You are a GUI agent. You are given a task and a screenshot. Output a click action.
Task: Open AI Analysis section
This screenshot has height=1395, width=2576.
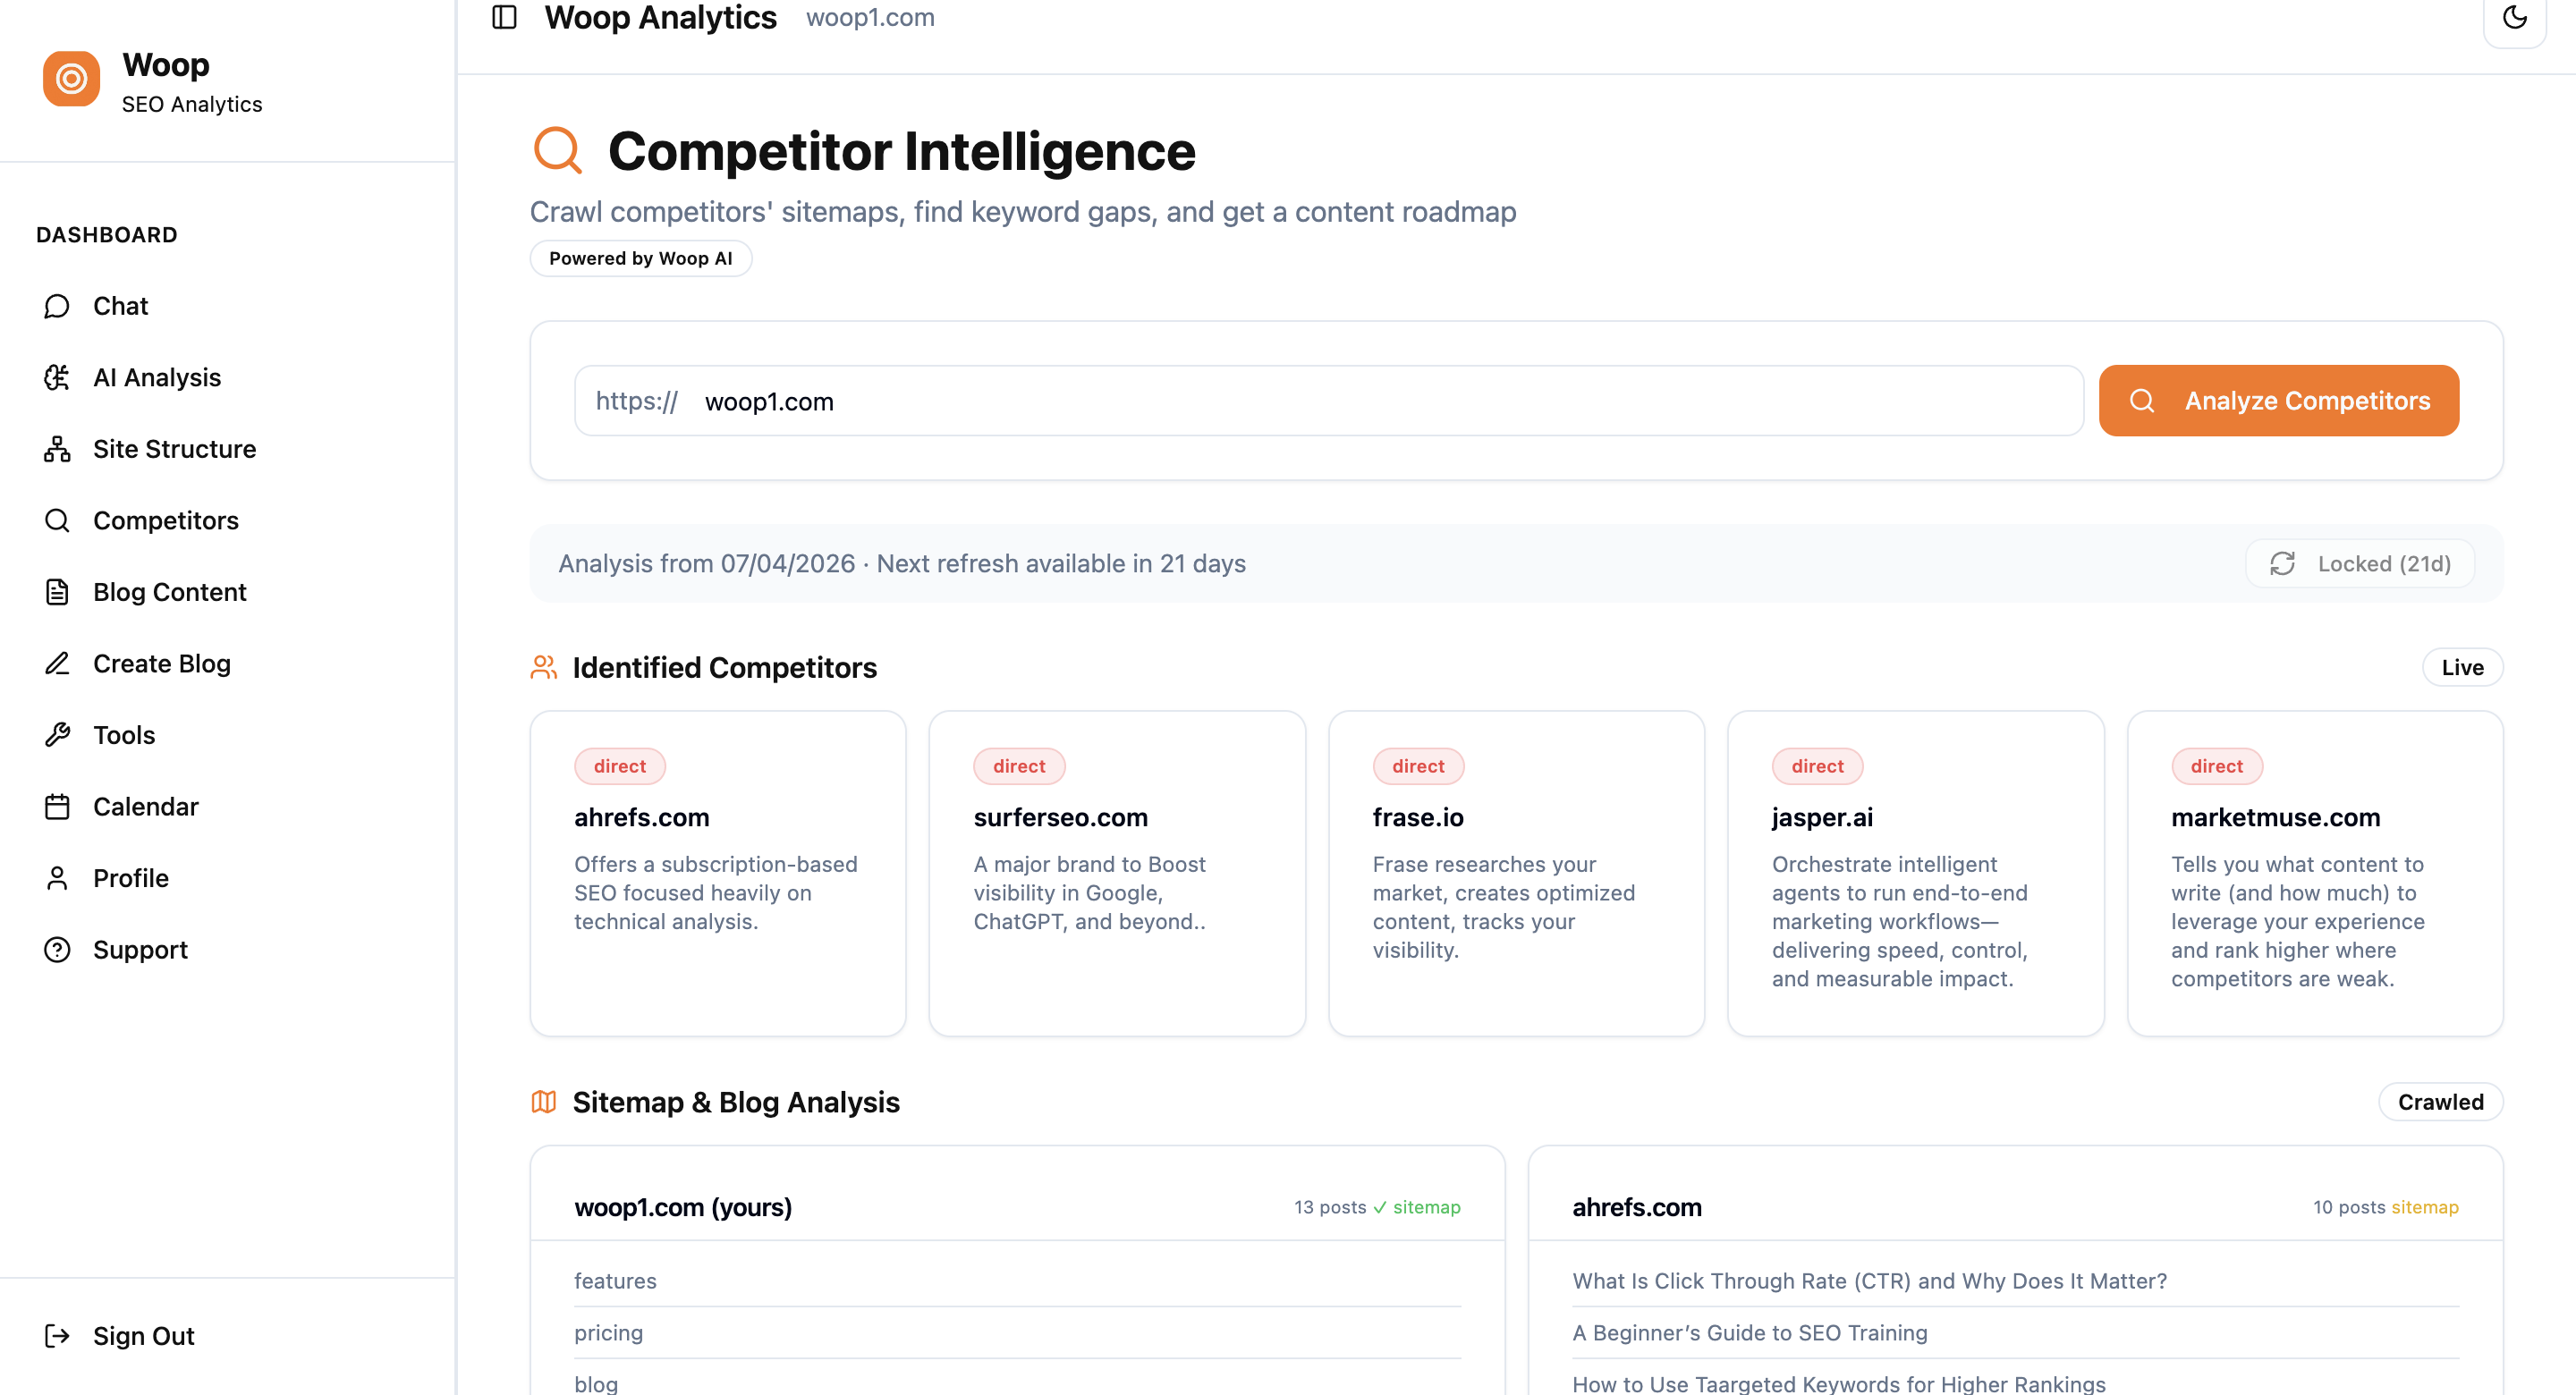point(156,377)
